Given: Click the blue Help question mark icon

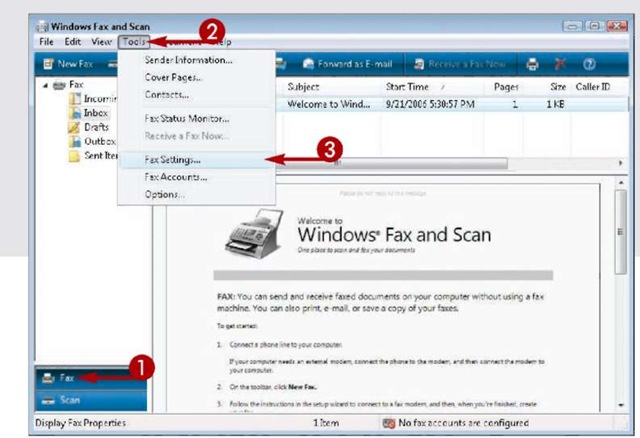Looking at the screenshot, I should [589, 64].
